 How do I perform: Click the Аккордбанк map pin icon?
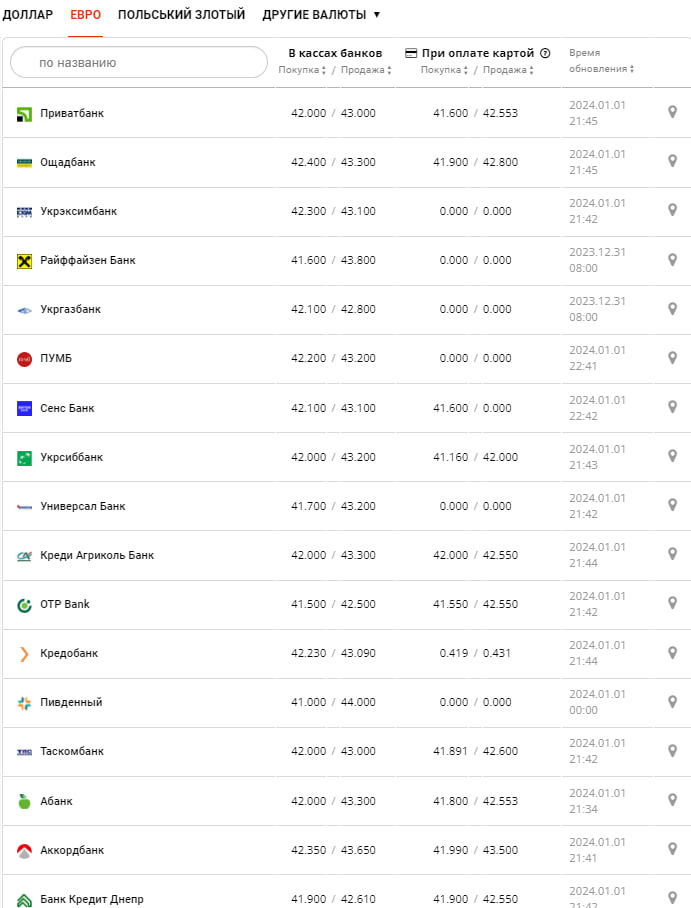(x=672, y=849)
